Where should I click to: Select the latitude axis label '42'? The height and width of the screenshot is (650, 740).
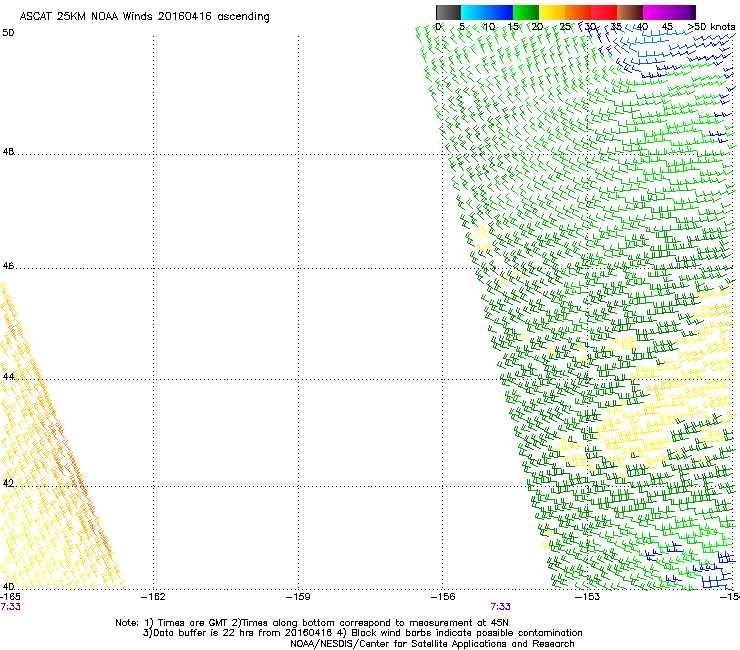[8, 483]
